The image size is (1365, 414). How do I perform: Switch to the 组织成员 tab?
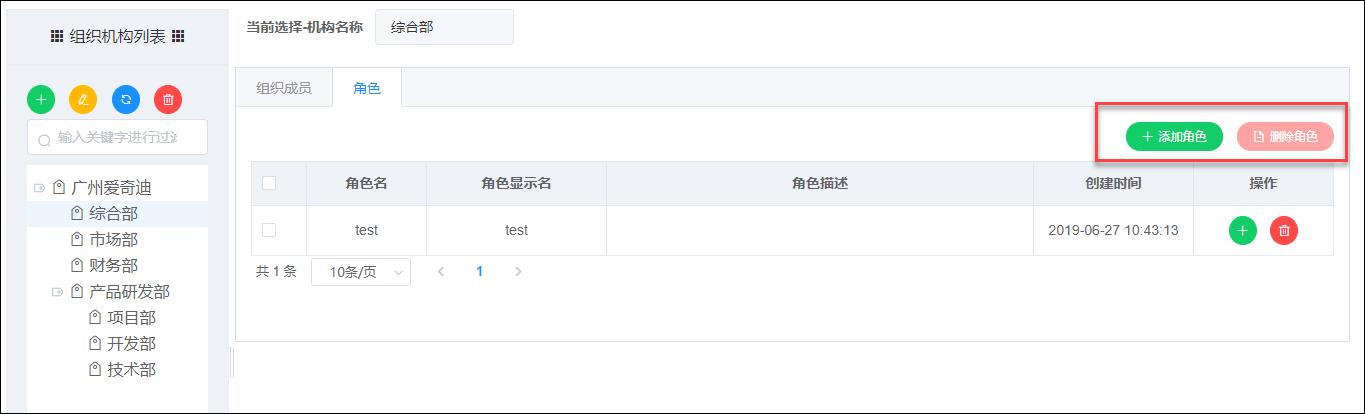click(284, 88)
